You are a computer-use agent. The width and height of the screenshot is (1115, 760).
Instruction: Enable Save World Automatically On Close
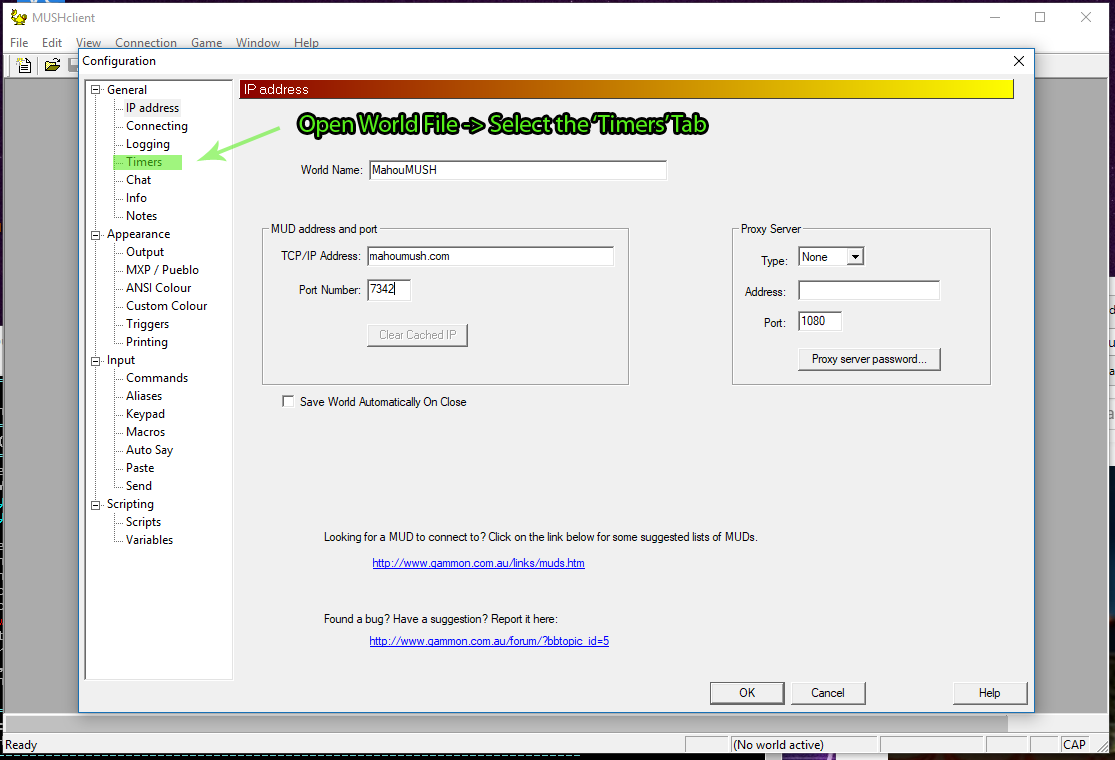pos(288,402)
